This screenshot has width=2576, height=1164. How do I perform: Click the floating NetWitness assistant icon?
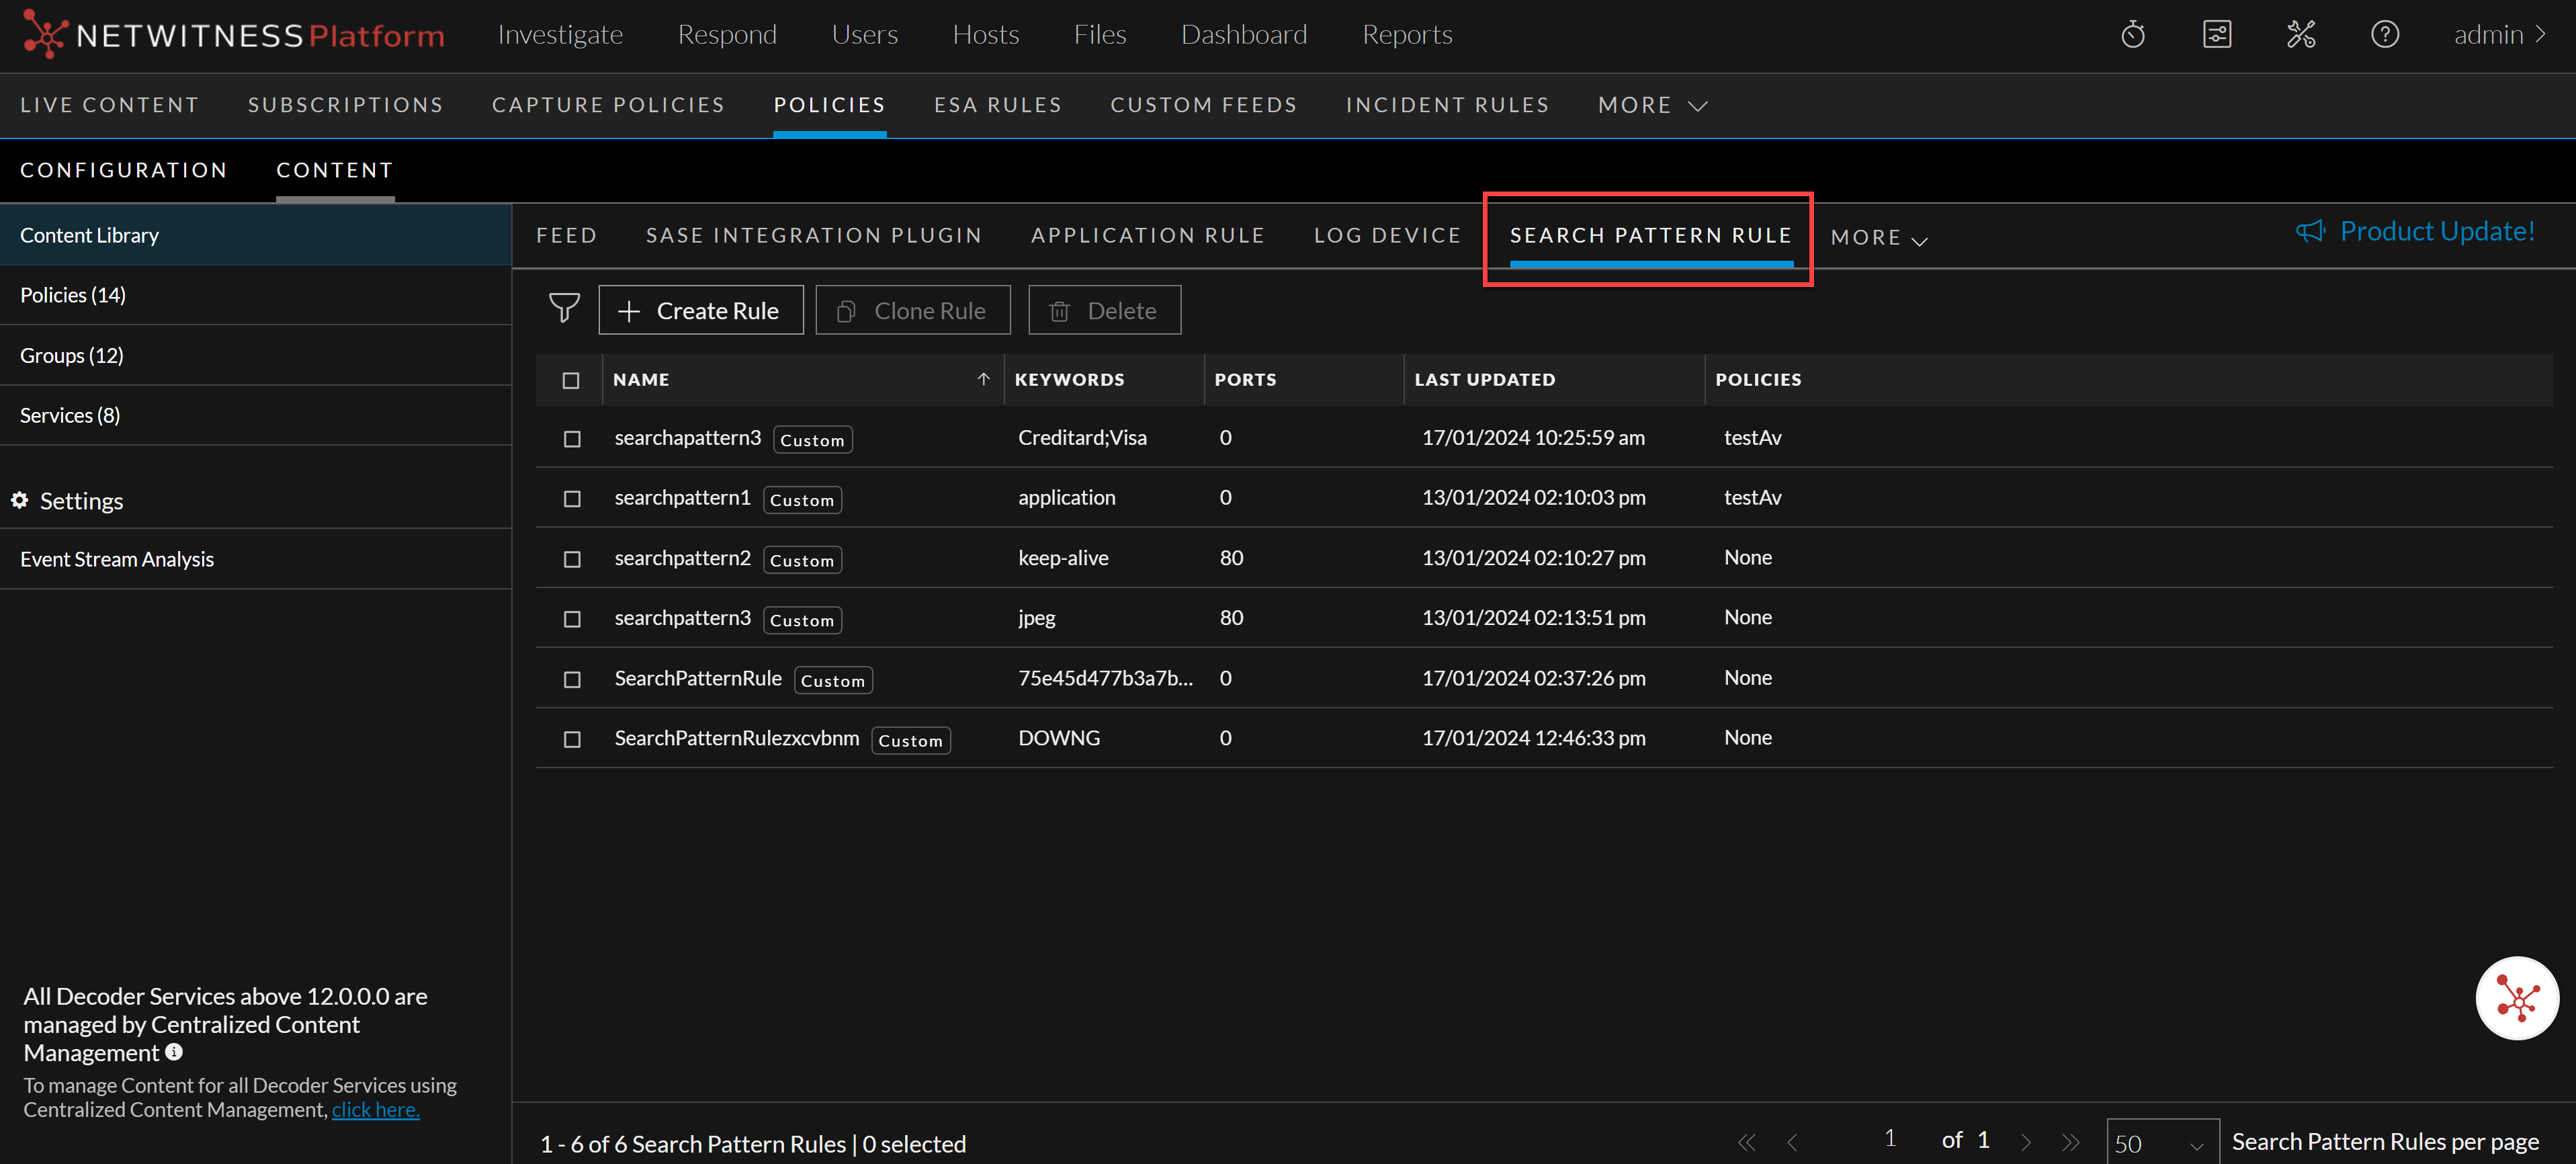pyautogui.click(x=2516, y=997)
